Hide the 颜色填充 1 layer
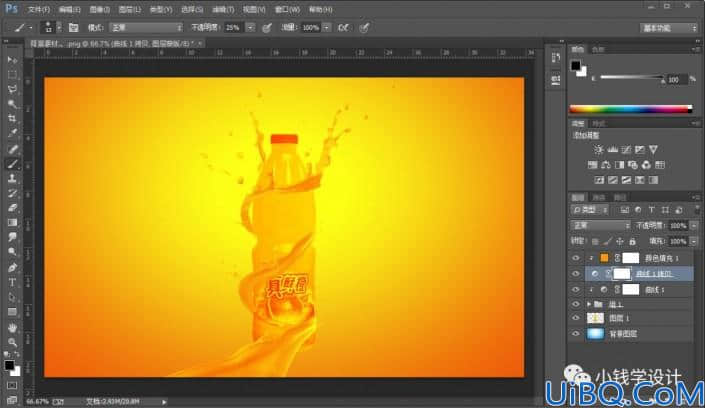Image resolution: width=705 pixels, height=408 pixels. (x=576, y=258)
